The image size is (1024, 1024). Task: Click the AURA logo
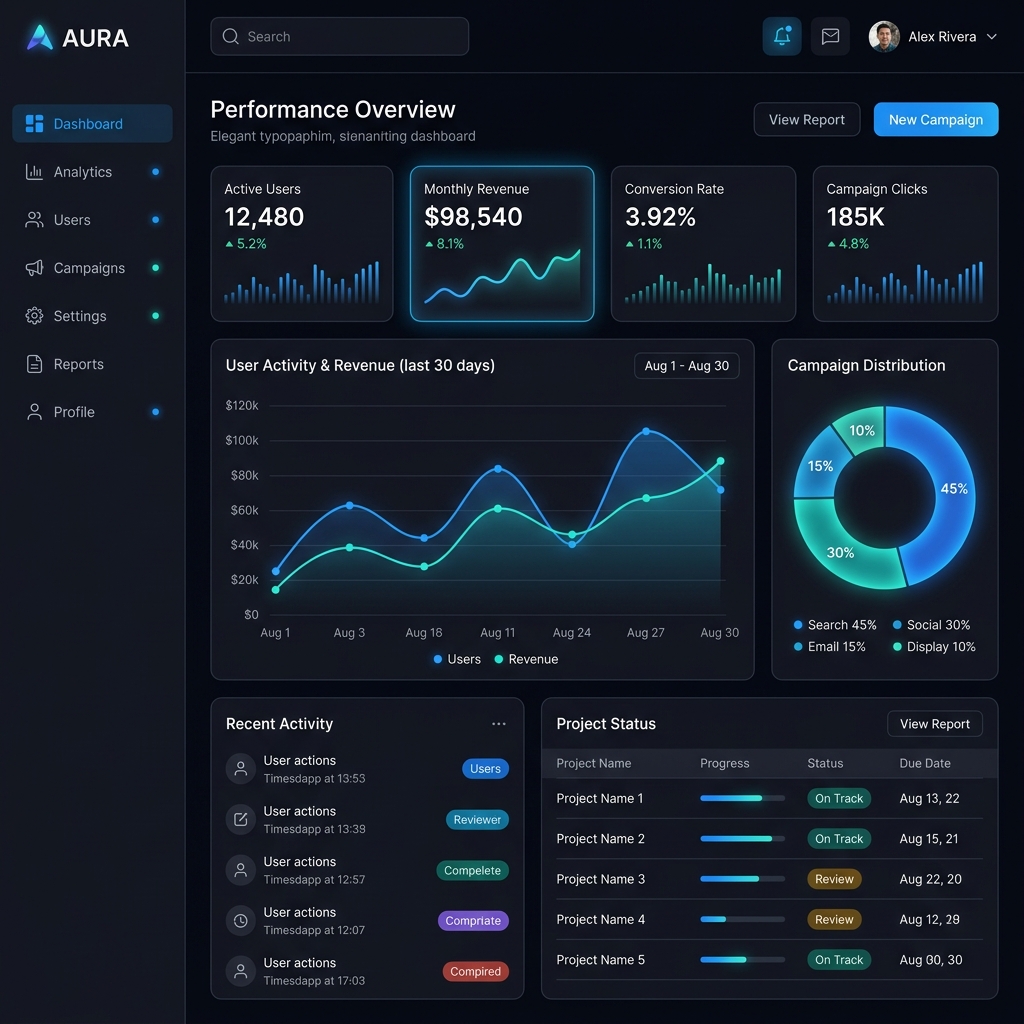click(78, 37)
